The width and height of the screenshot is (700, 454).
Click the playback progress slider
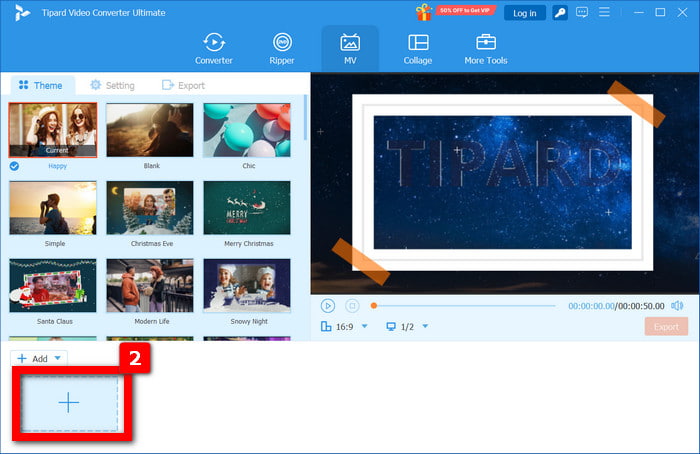point(464,306)
